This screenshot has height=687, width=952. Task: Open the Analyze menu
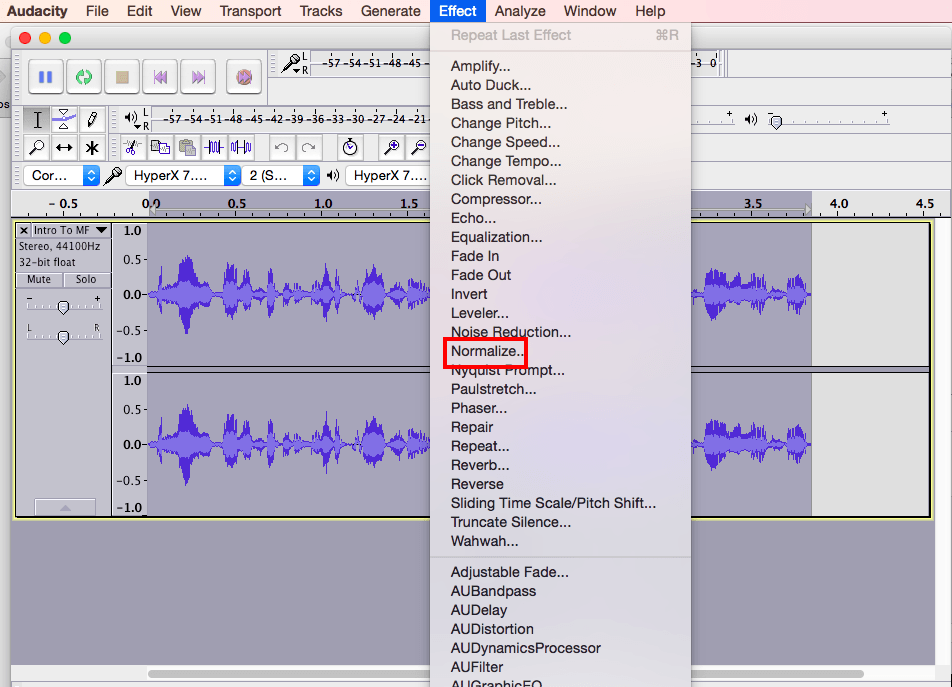(520, 11)
